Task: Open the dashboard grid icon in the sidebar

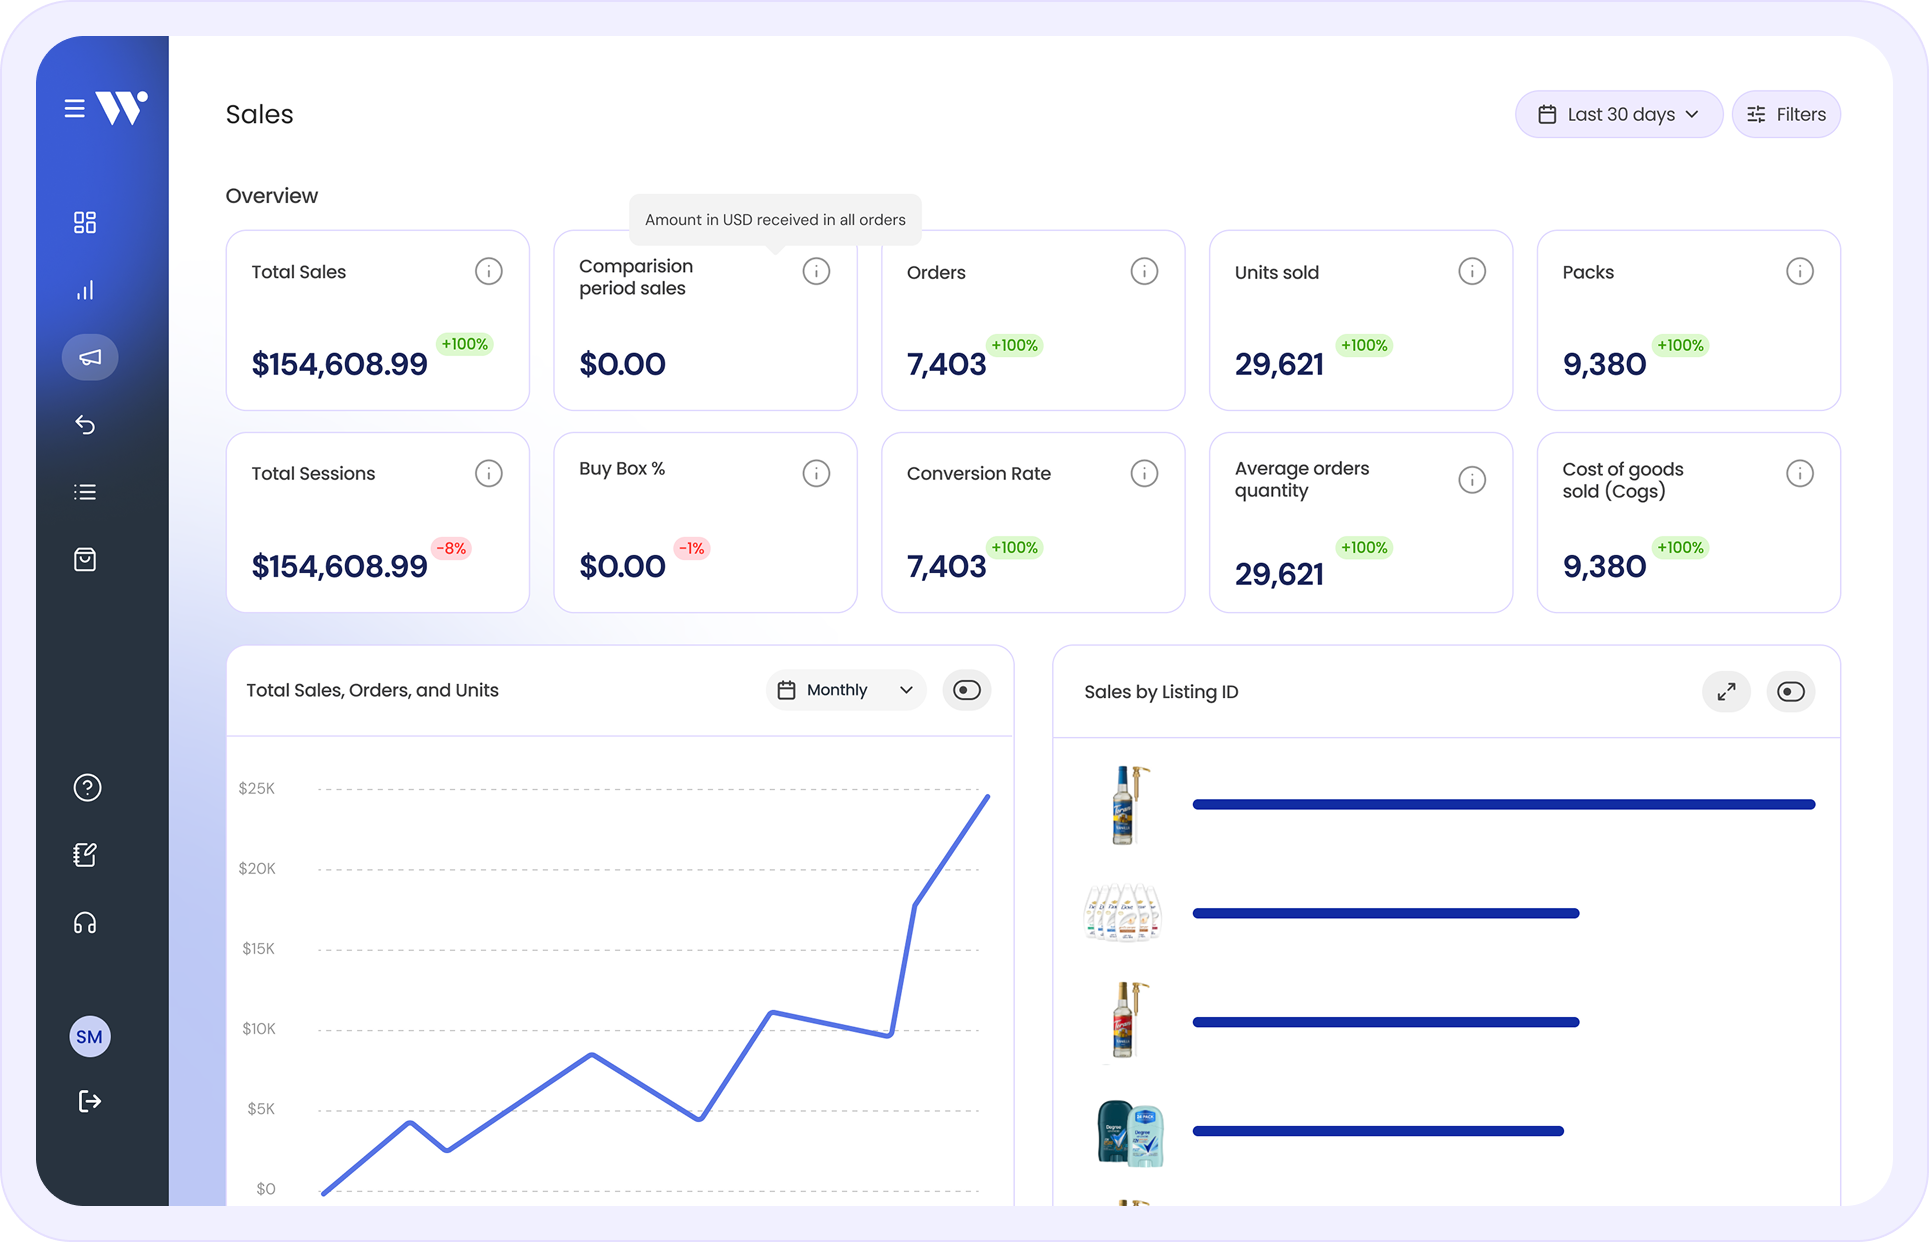Action: click(x=85, y=222)
